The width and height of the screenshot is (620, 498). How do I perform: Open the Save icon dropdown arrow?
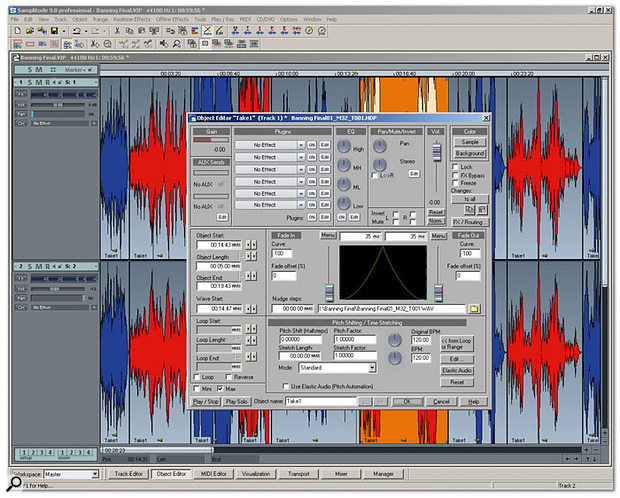pos(63,30)
